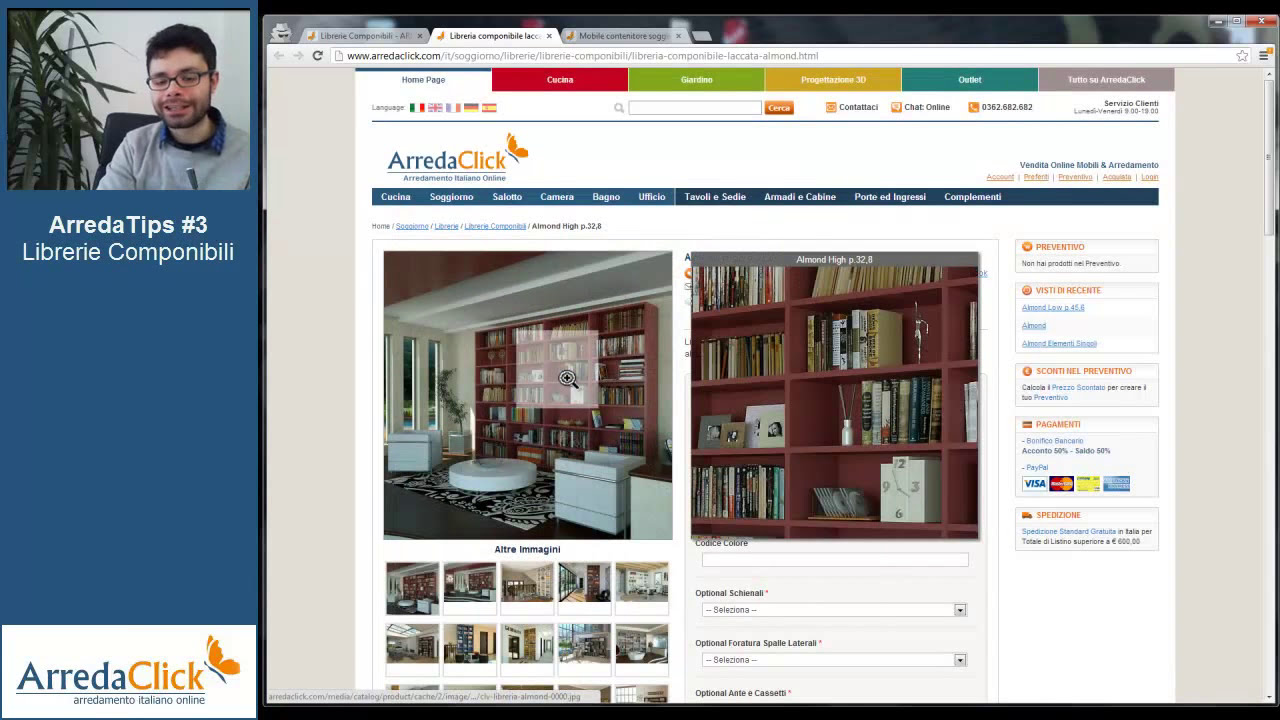Select the German flag language
The image size is (1280, 720).
point(471,107)
